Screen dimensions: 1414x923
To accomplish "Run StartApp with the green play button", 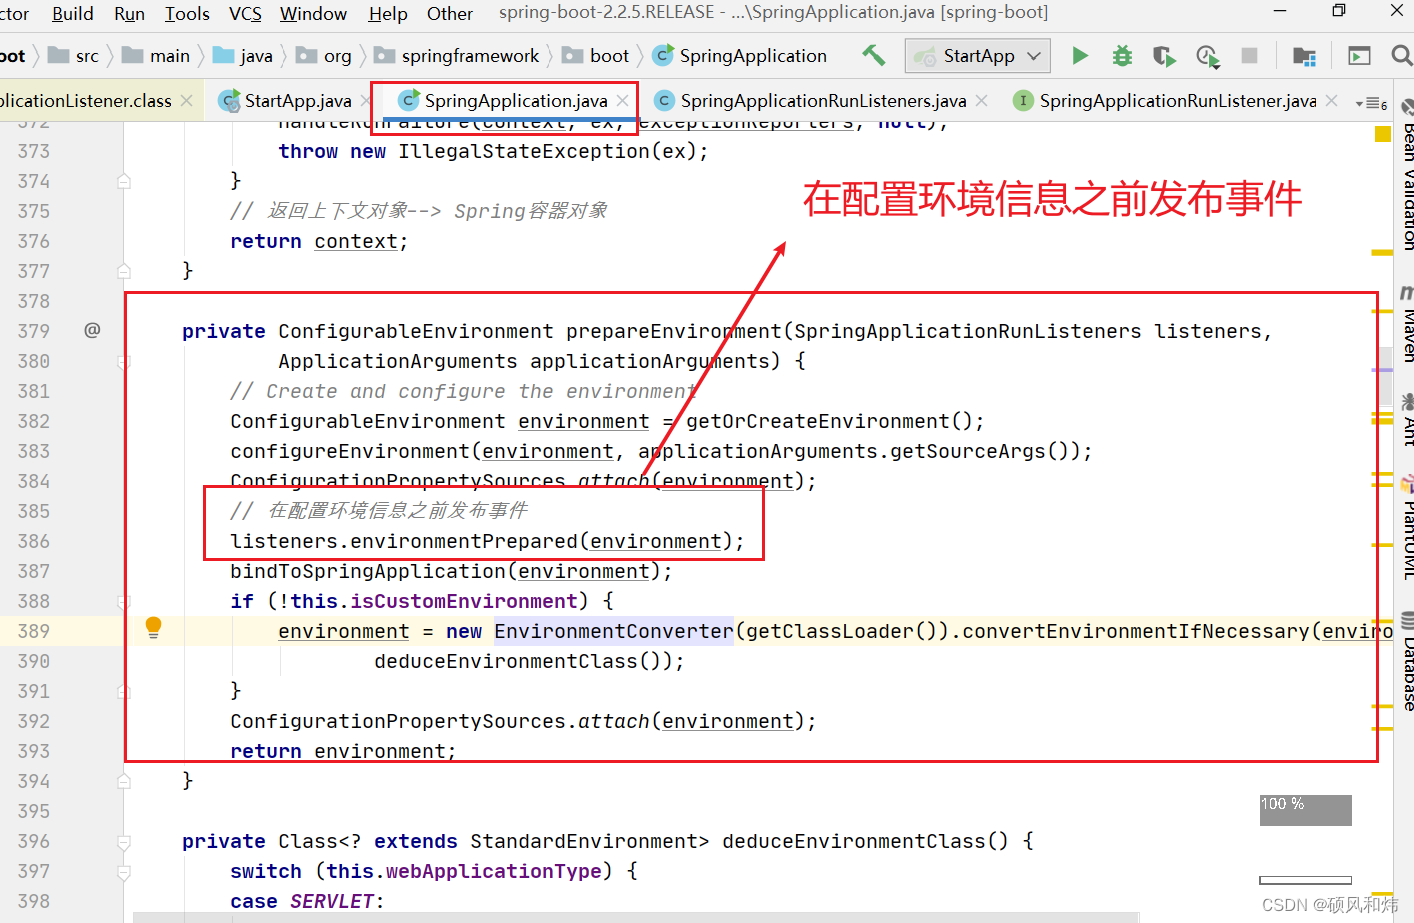I will coord(1080,56).
